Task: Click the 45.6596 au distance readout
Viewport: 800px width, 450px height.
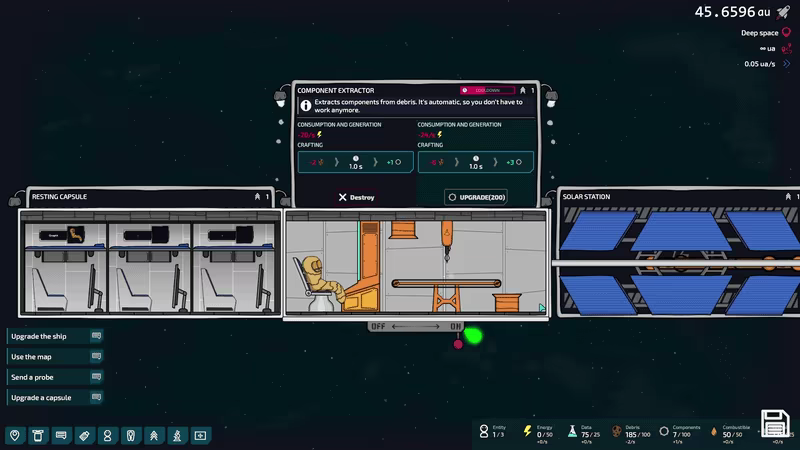Action: 733,12
